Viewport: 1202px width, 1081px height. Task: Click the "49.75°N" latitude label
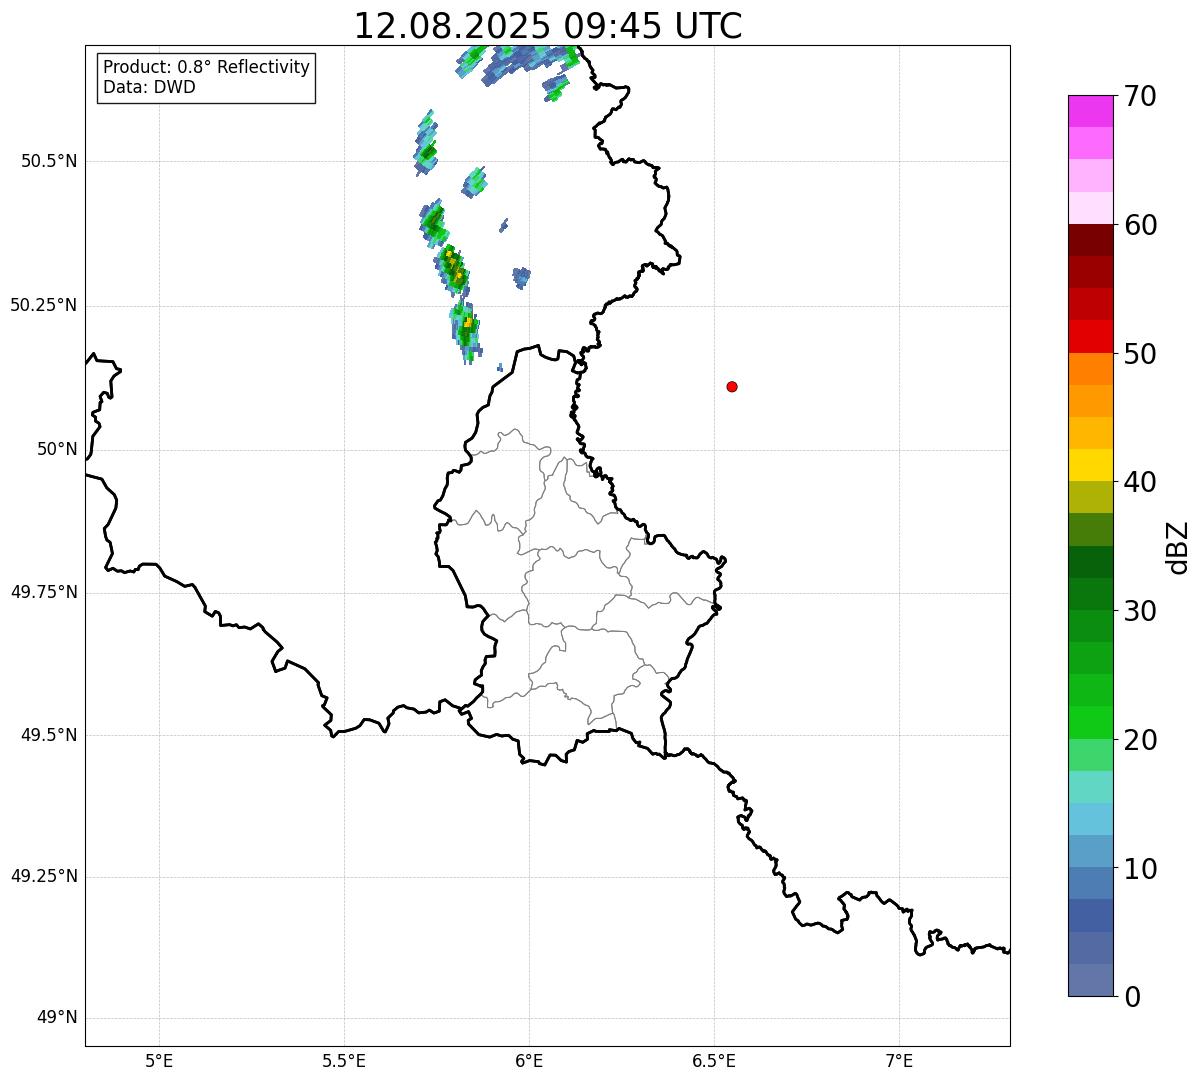pyautogui.click(x=43, y=592)
